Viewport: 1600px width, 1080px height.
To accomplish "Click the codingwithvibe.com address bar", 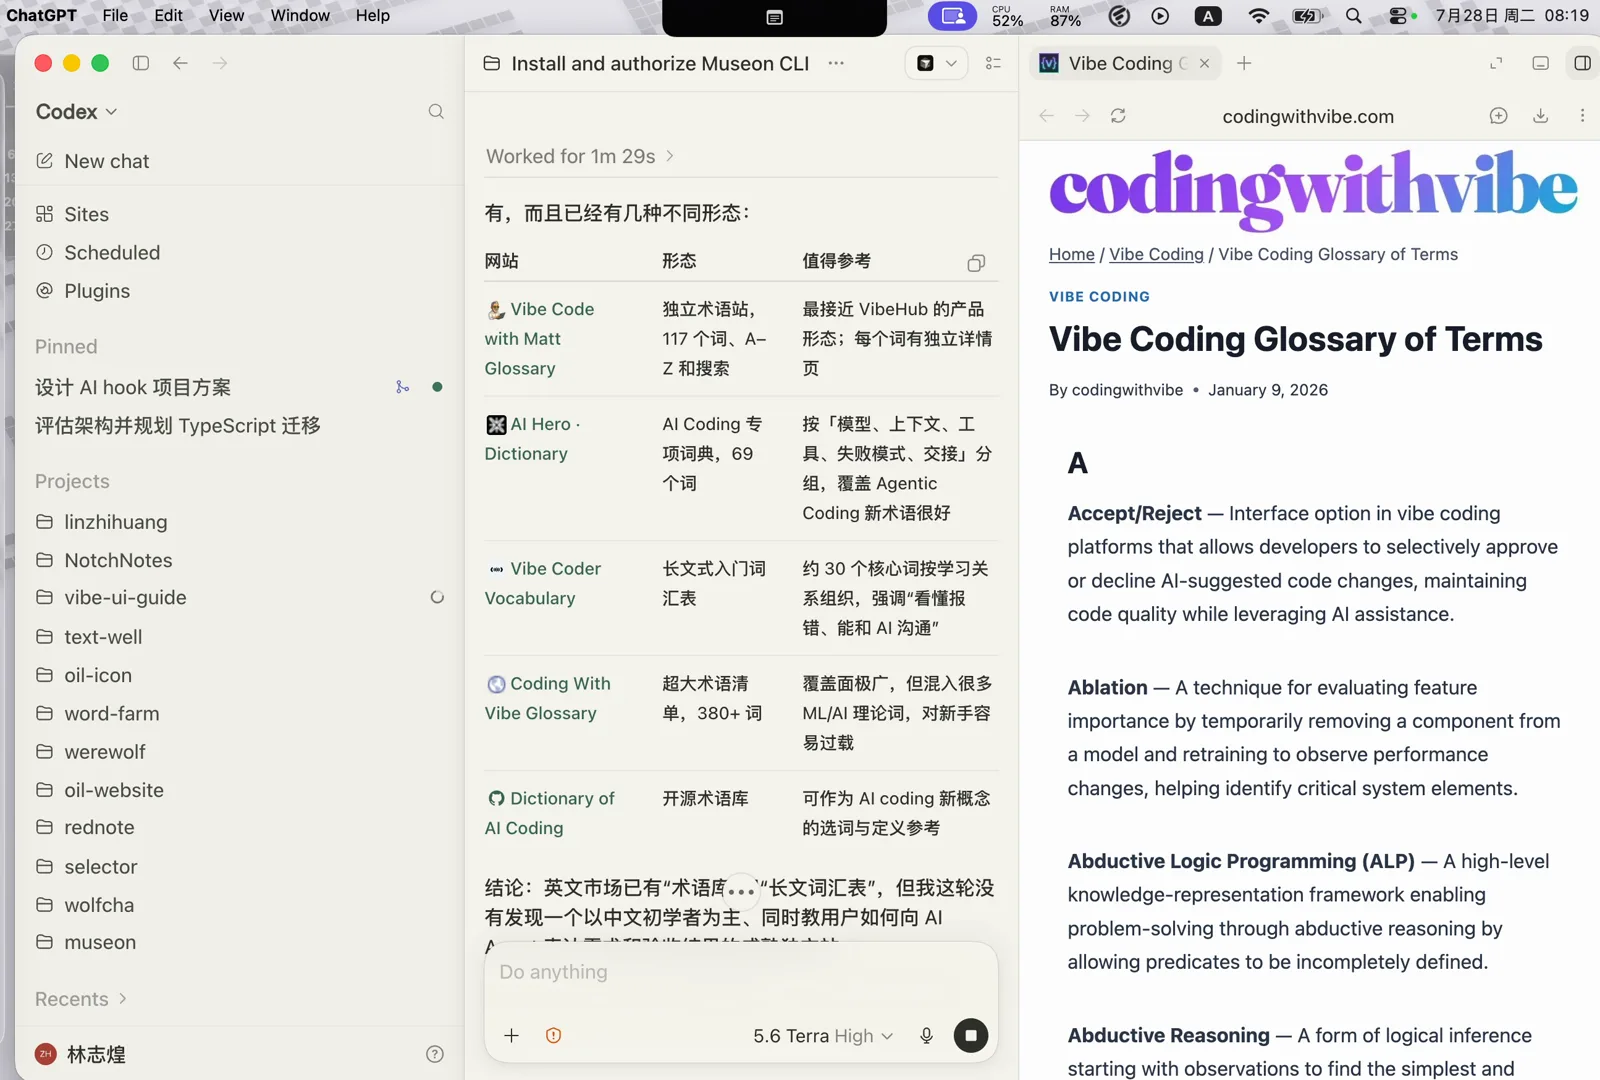I will pyautogui.click(x=1308, y=116).
